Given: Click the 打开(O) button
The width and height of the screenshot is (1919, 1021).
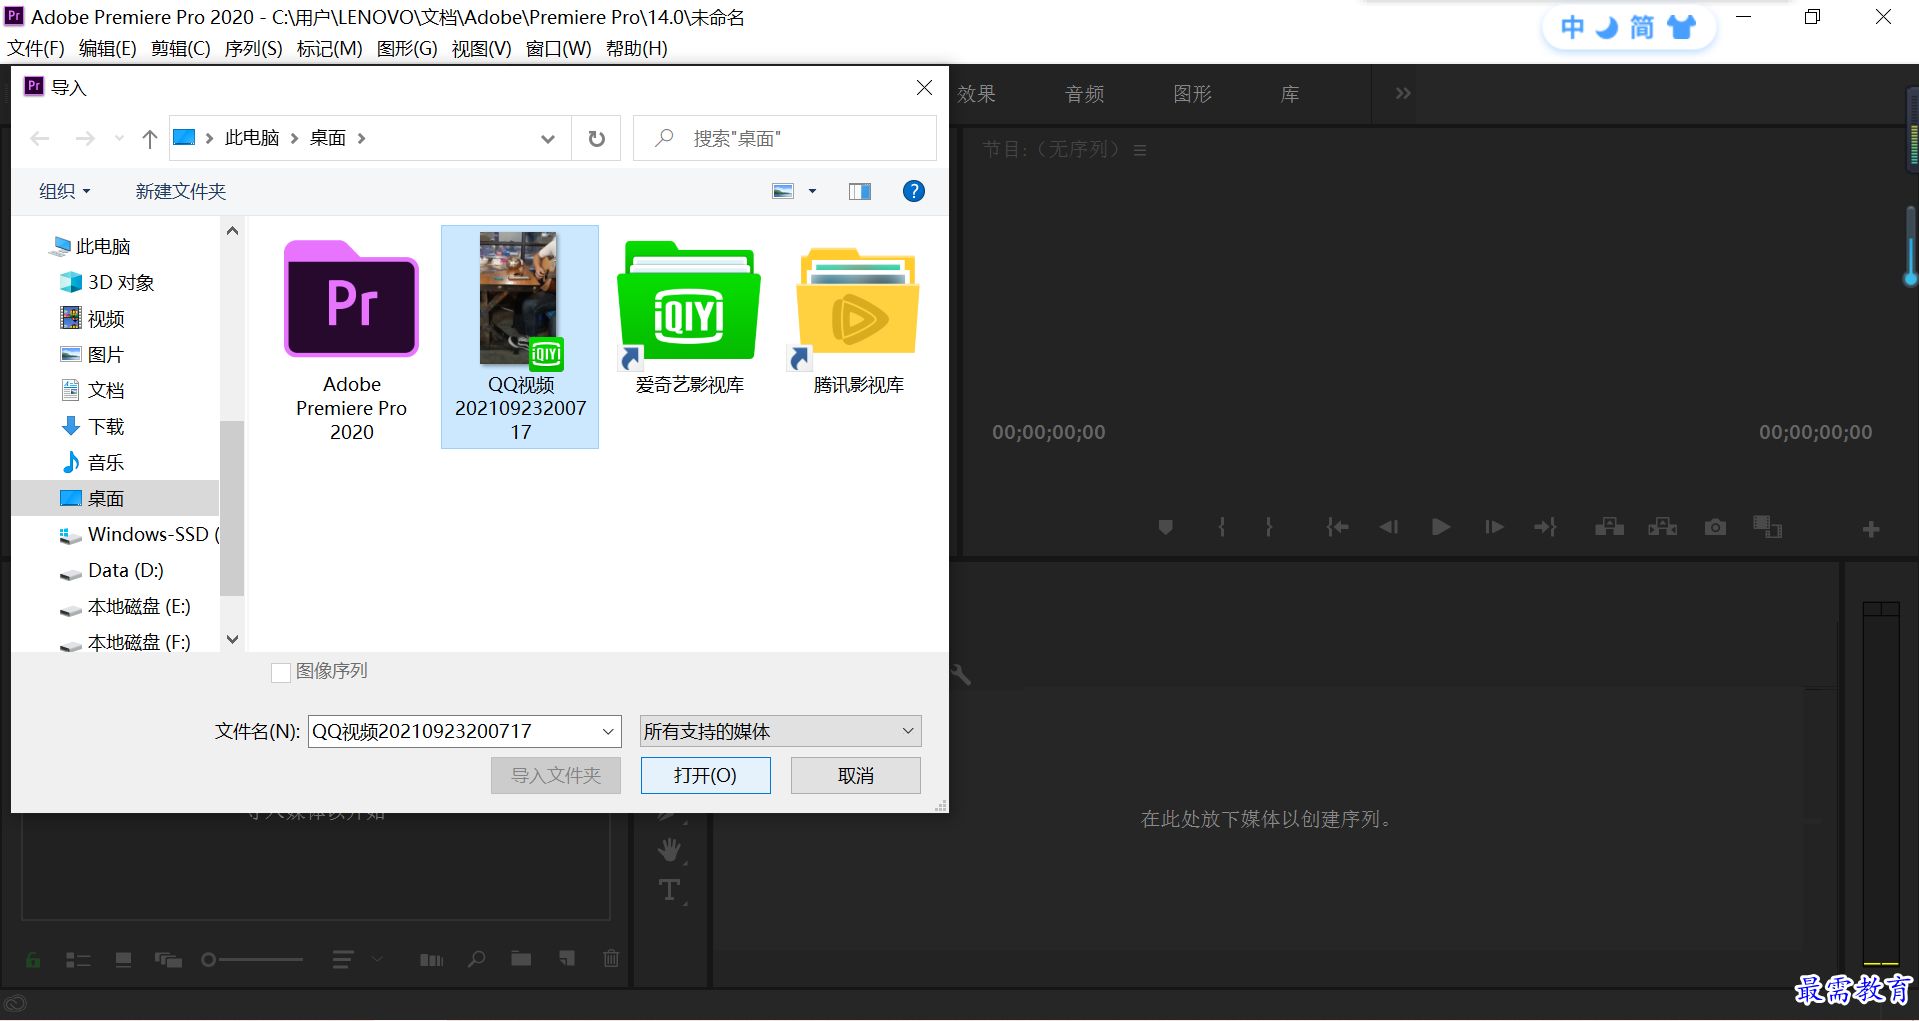Looking at the screenshot, I should 706,775.
